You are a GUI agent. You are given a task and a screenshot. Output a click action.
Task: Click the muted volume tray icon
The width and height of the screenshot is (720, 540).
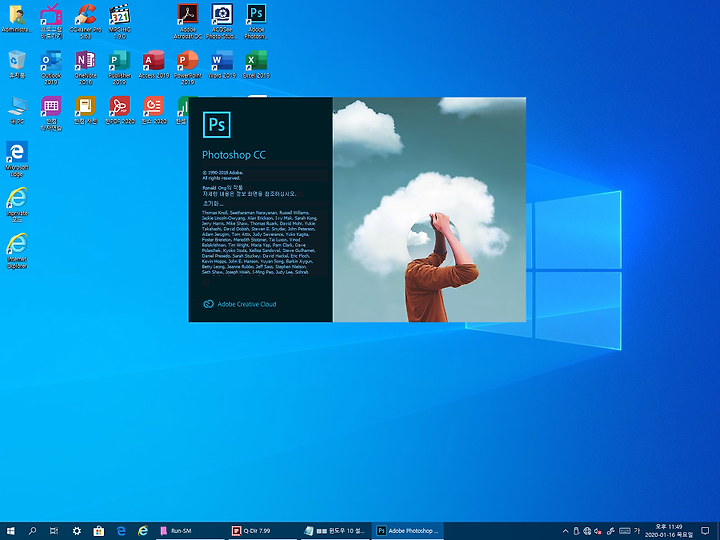coord(598,531)
